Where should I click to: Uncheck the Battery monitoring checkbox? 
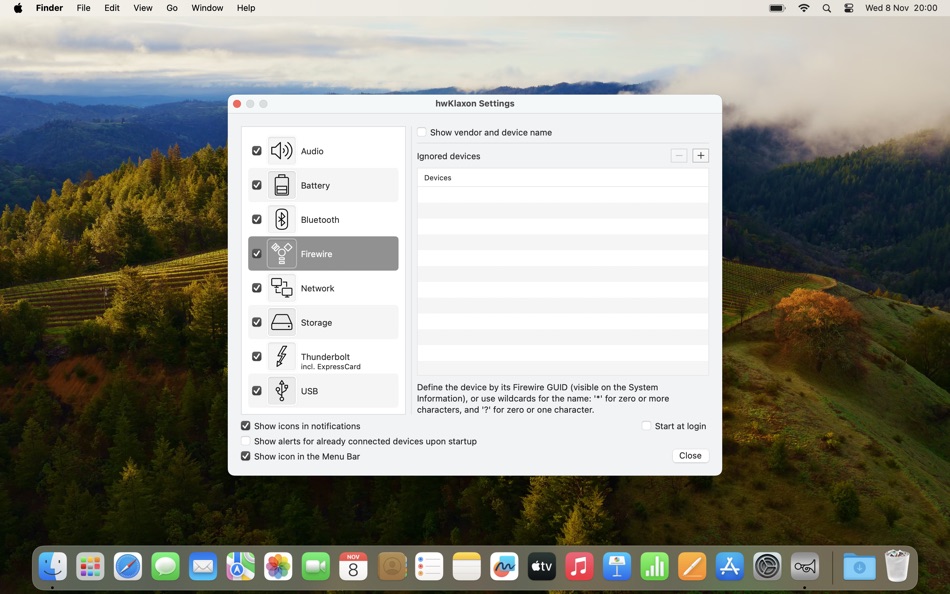(257, 185)
